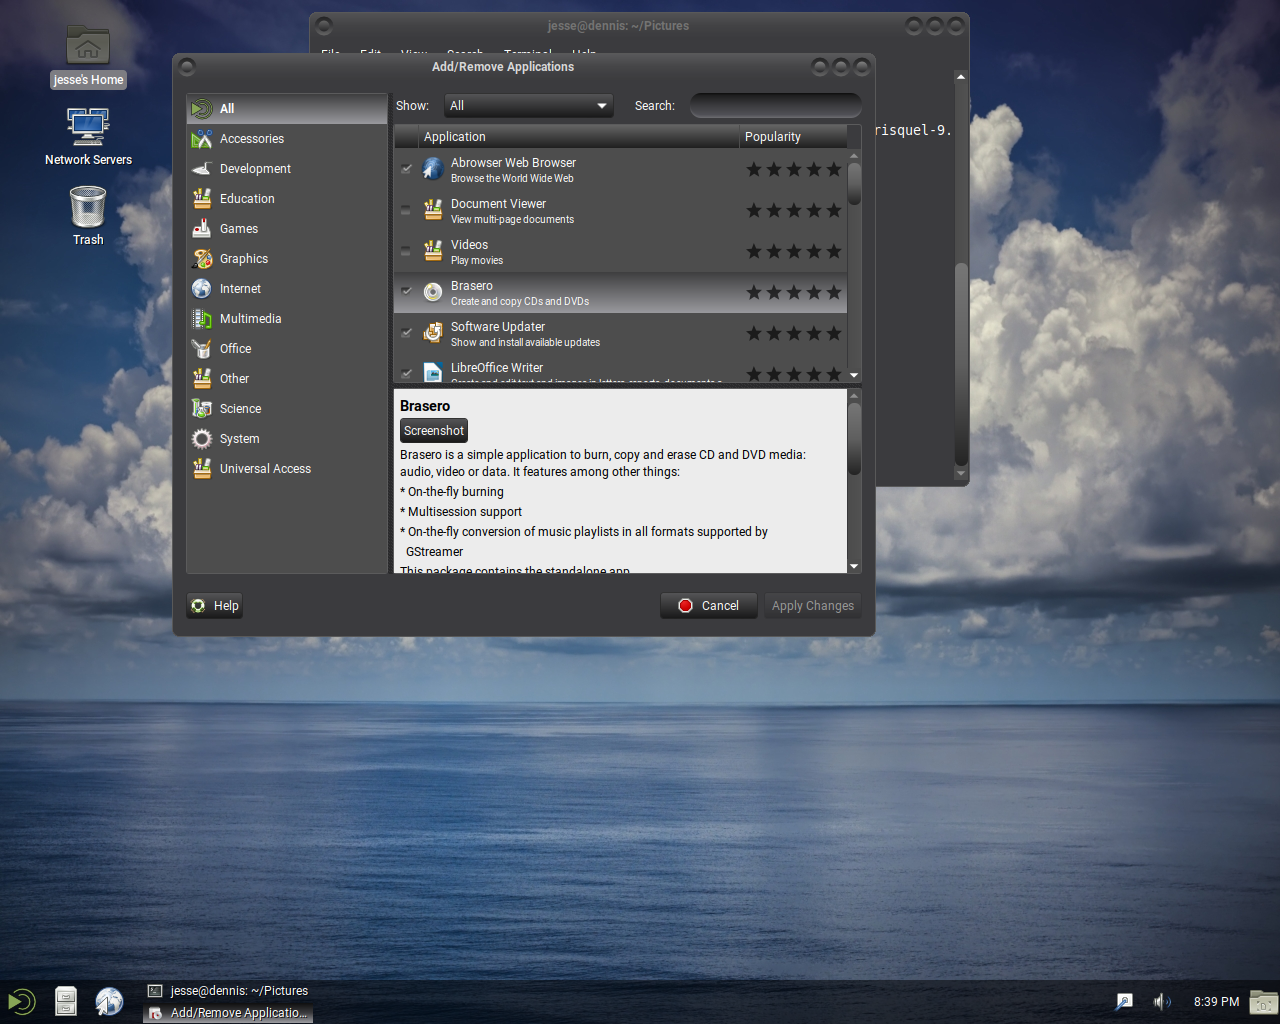Open the Office category
Screen dimensions: 1280x1024
[x=287, y=349]
